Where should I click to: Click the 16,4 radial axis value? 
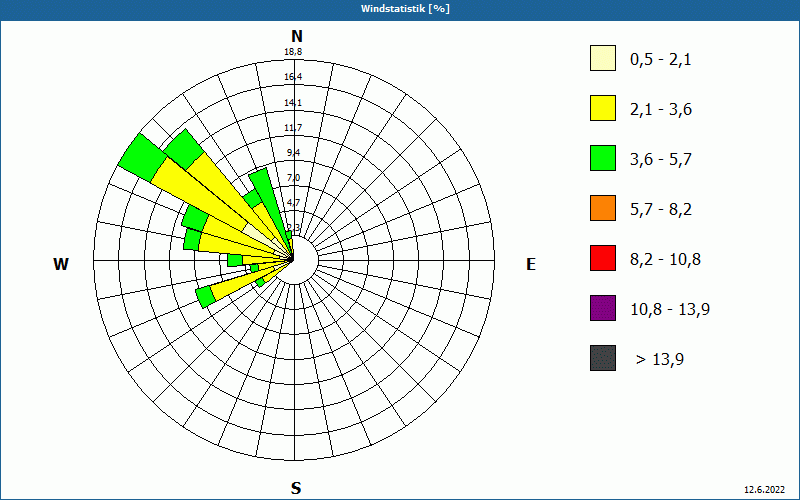(x=293, y=77)
